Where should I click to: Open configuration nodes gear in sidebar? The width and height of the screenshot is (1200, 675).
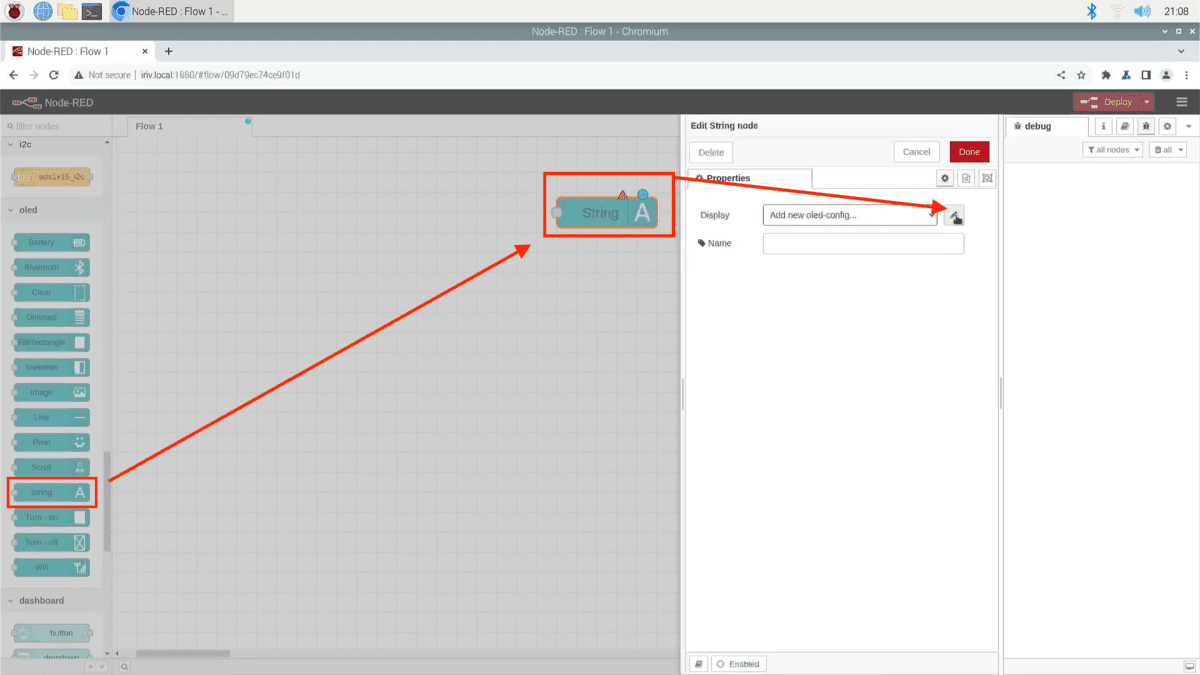click(1167, 126)
